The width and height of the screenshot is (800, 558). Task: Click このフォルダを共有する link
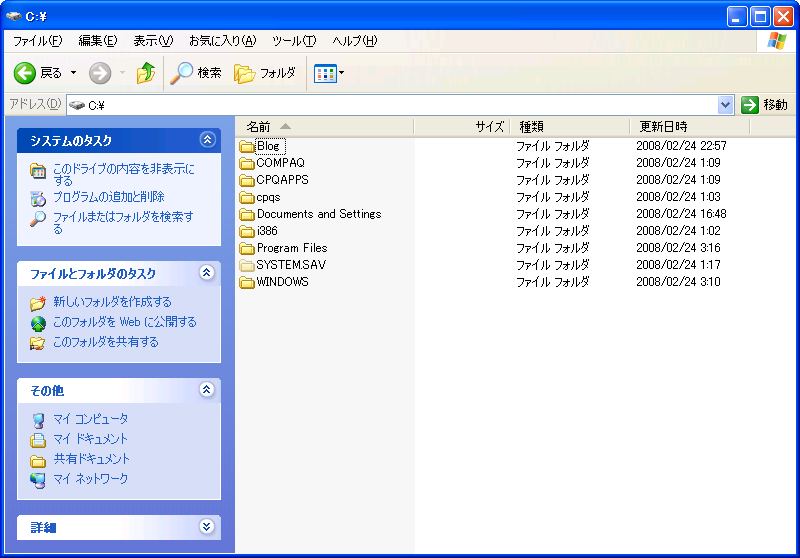[x=106, y=342]
